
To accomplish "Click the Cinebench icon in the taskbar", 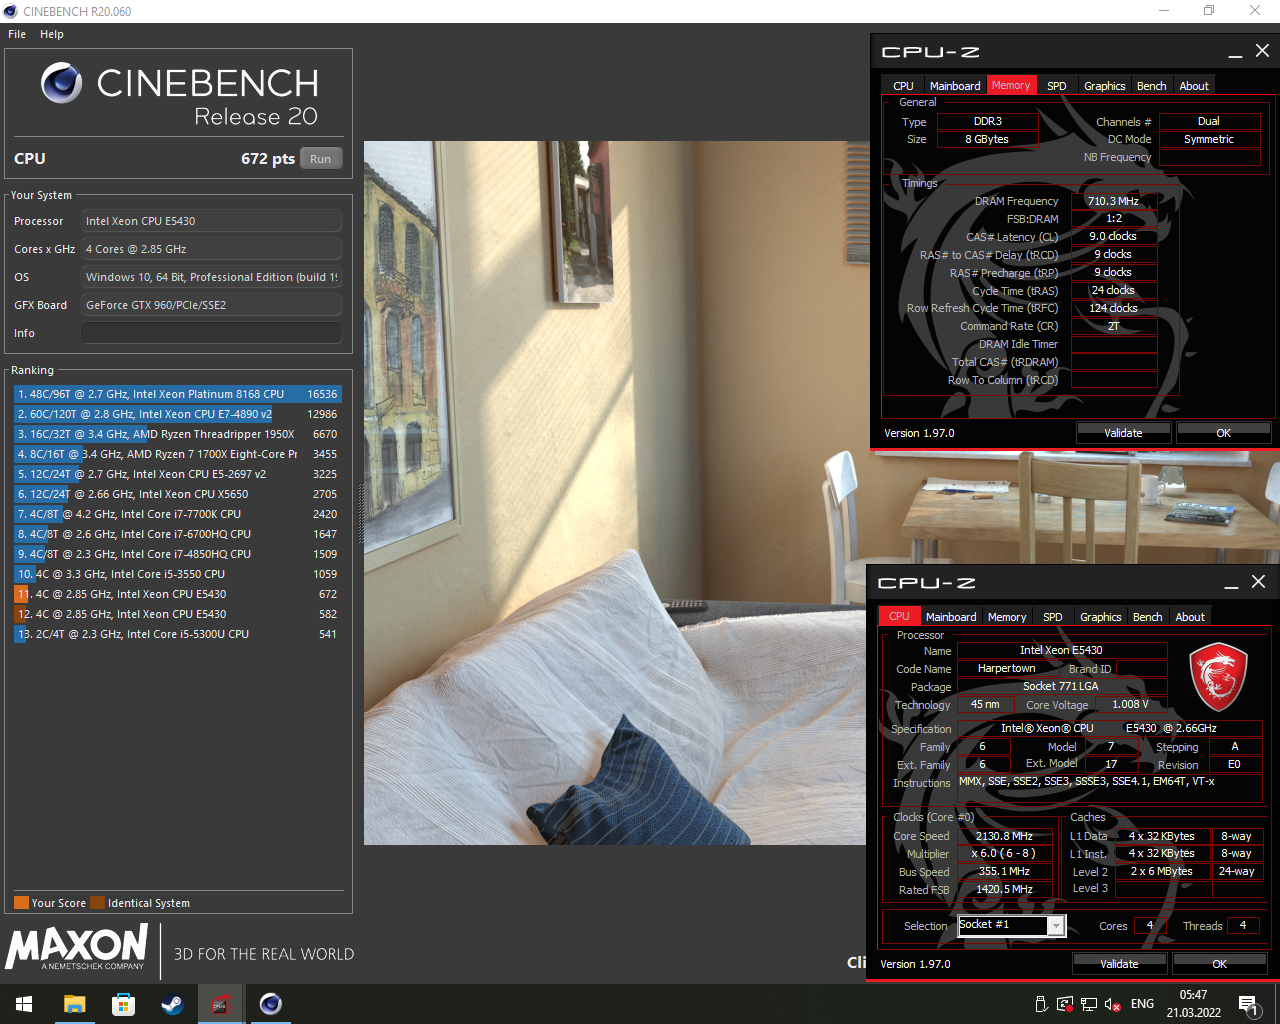I will coord(270,1004).
